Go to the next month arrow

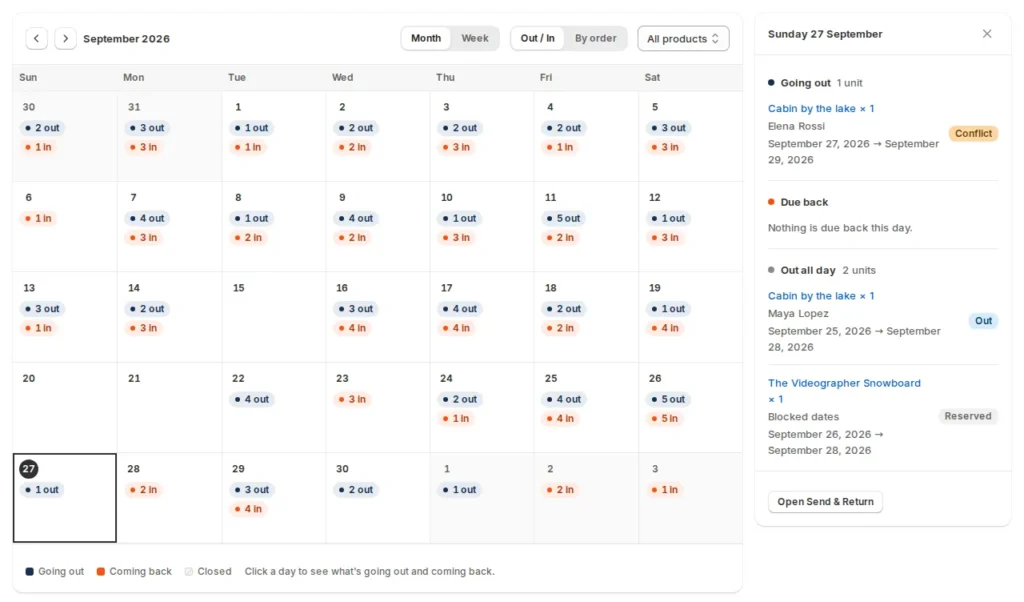tap(65, 39)
